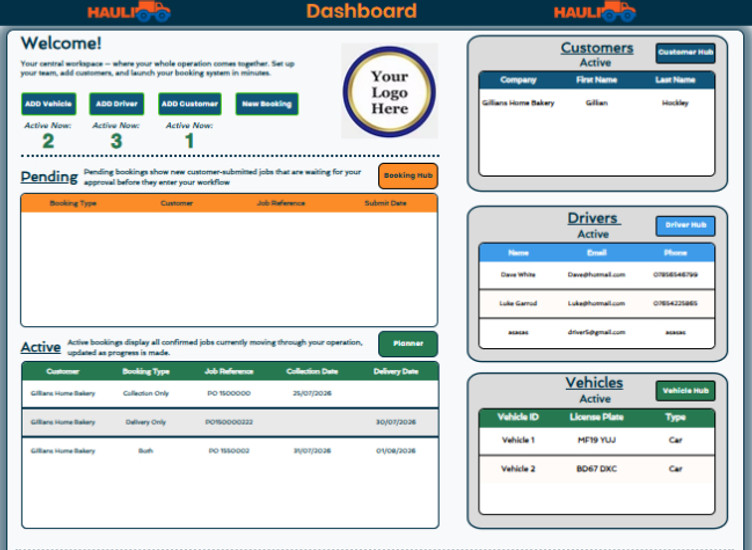Click the Your Logo Here image

pyautogui.click(x=389, y=92)
